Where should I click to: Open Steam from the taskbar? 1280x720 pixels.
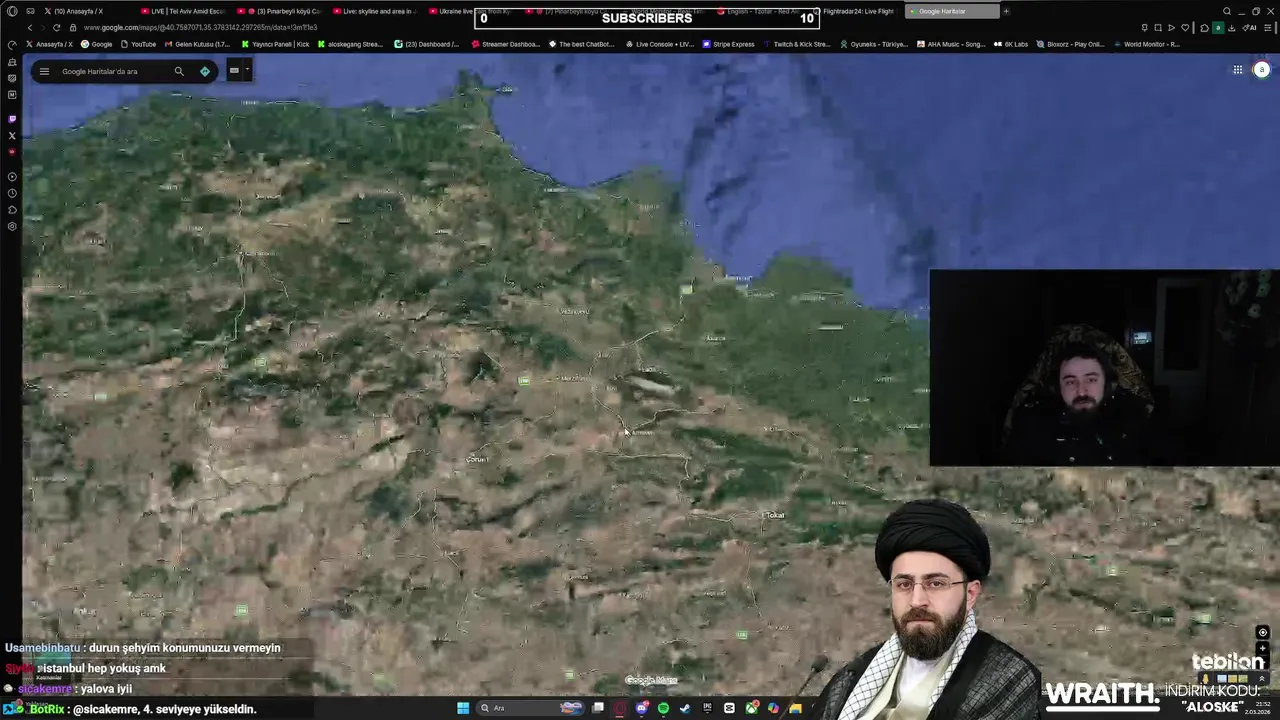click(x=685, y=708)
